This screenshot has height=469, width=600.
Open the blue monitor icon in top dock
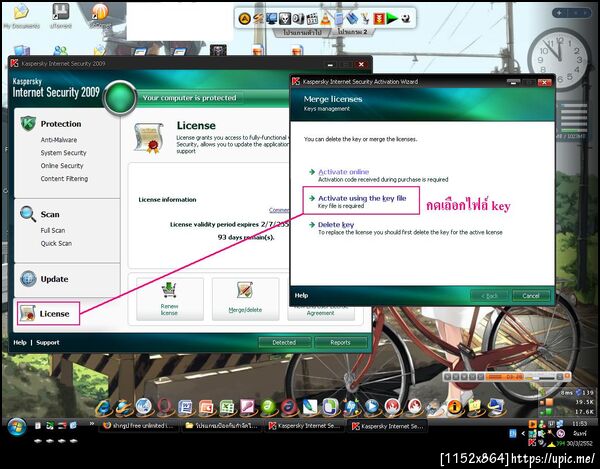pos(272,18)
